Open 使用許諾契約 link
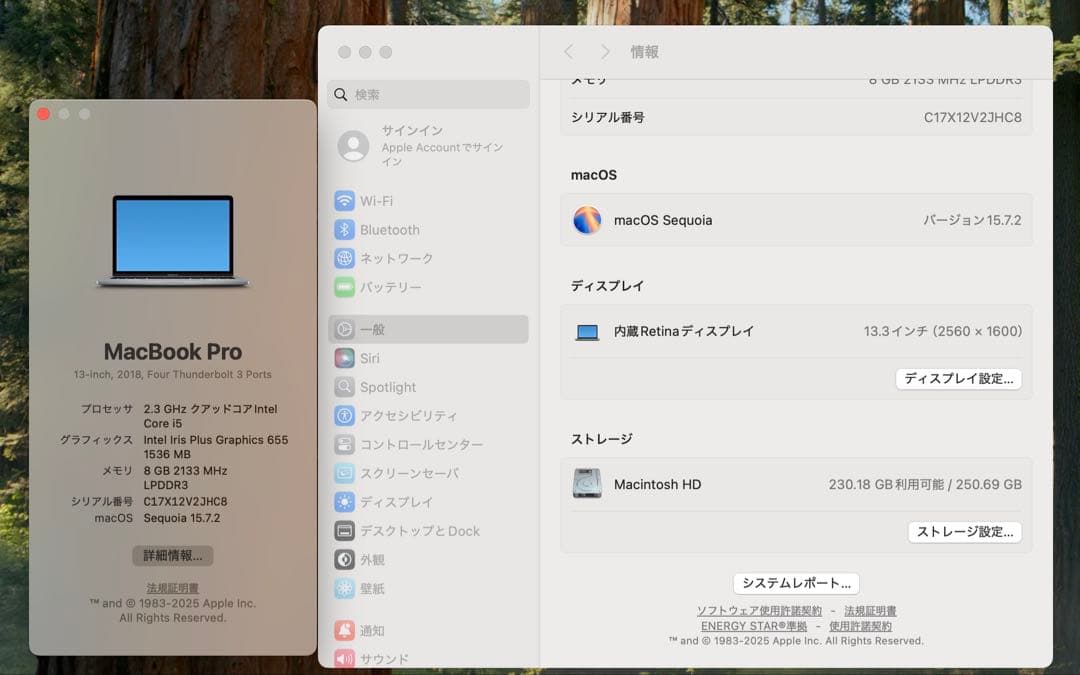 click(860, 626)
